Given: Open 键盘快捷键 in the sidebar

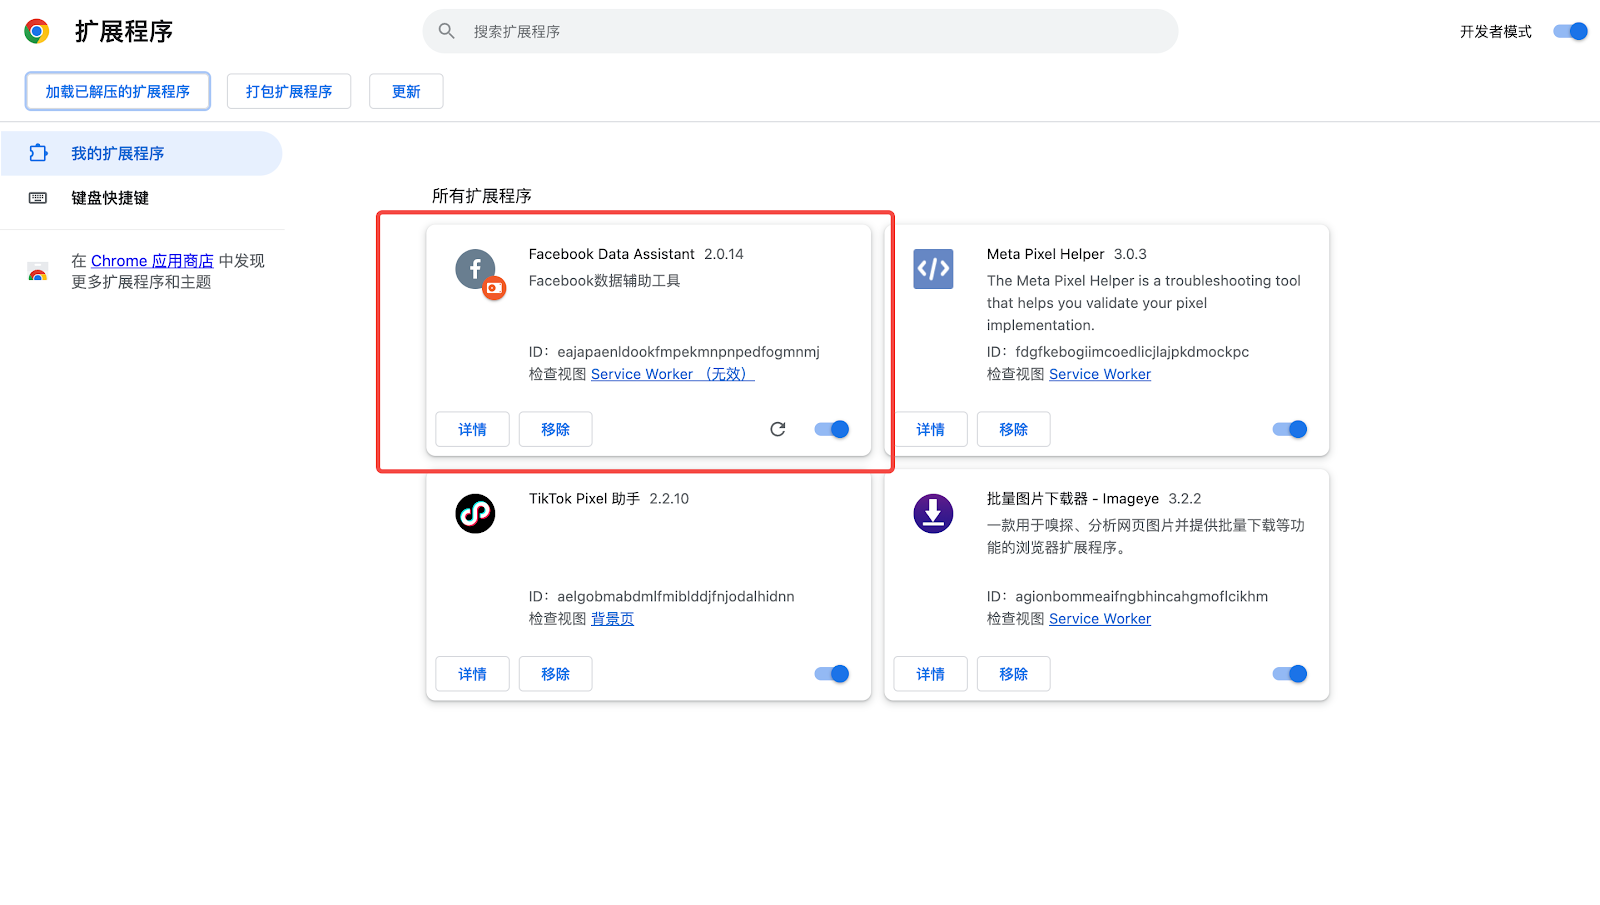Looking at the screenshot, I should click(110, 198).
